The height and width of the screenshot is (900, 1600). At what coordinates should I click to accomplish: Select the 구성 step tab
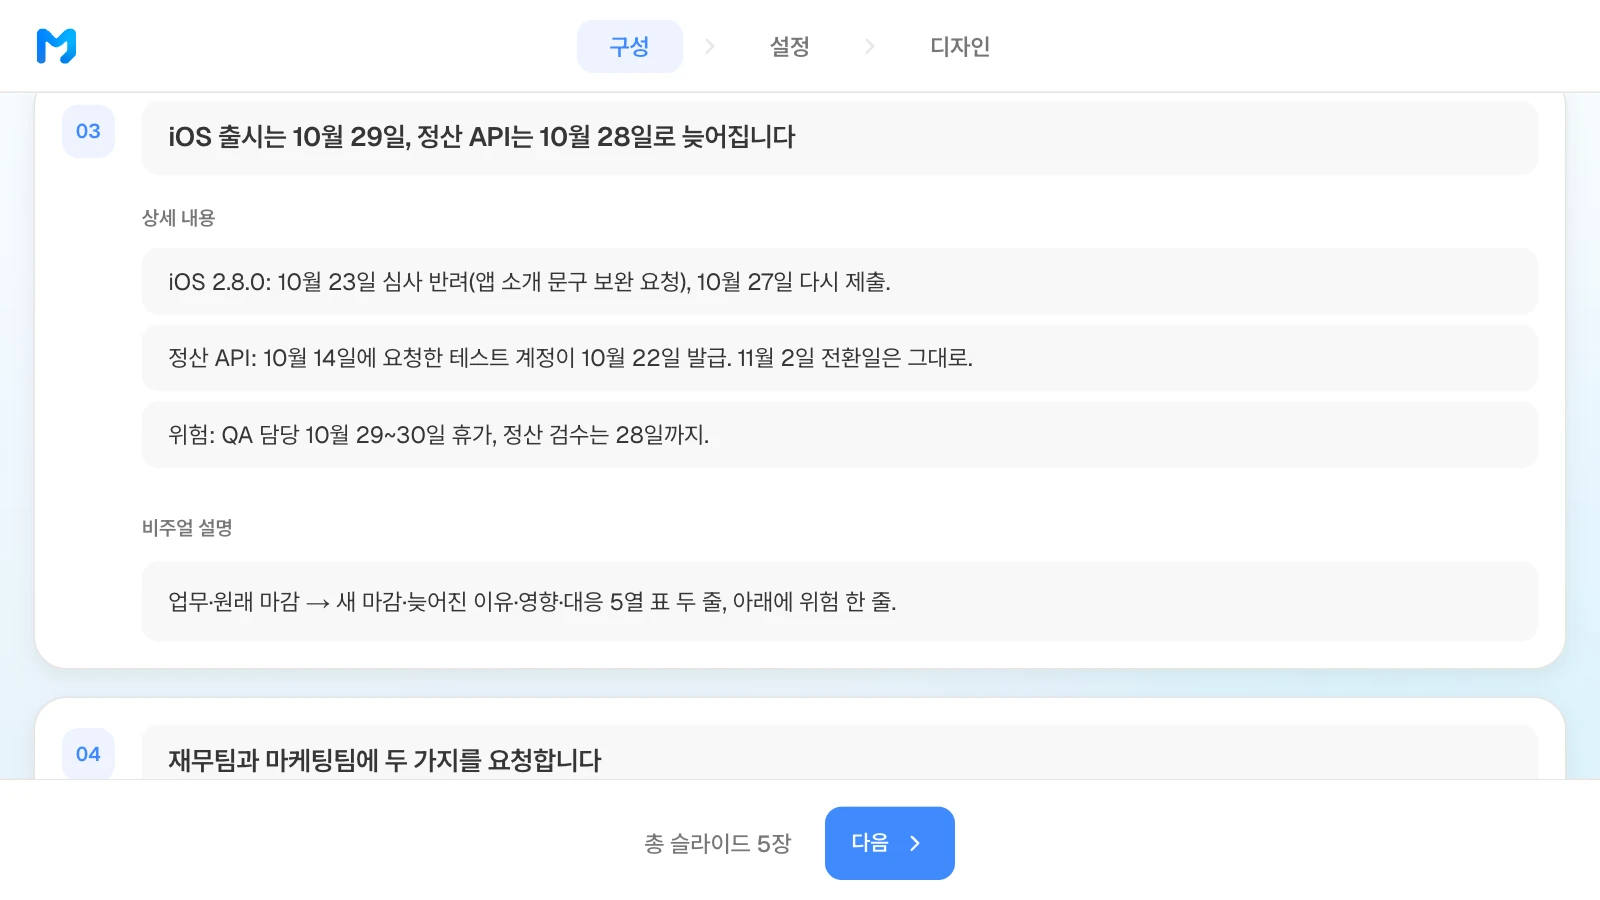pyautogui.click(x=630, y=46)
